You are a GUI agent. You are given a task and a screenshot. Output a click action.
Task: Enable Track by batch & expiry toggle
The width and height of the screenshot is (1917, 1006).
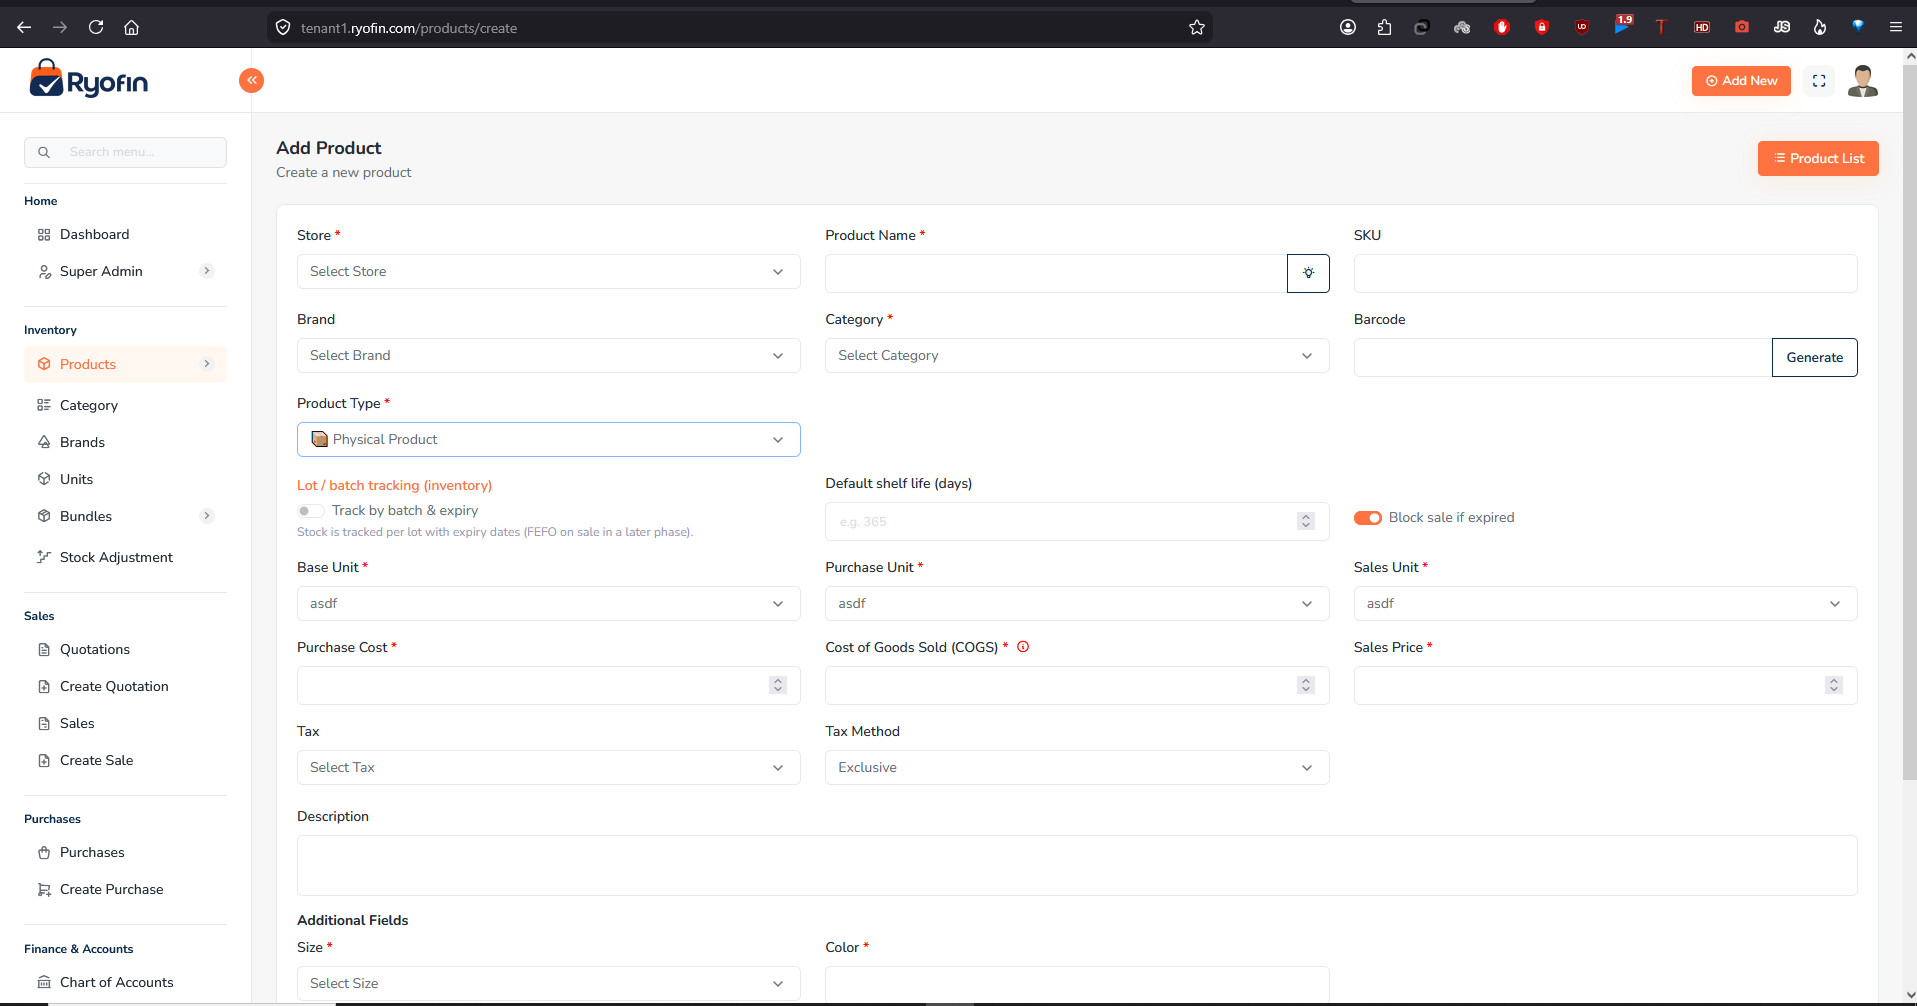pos(309,511)
